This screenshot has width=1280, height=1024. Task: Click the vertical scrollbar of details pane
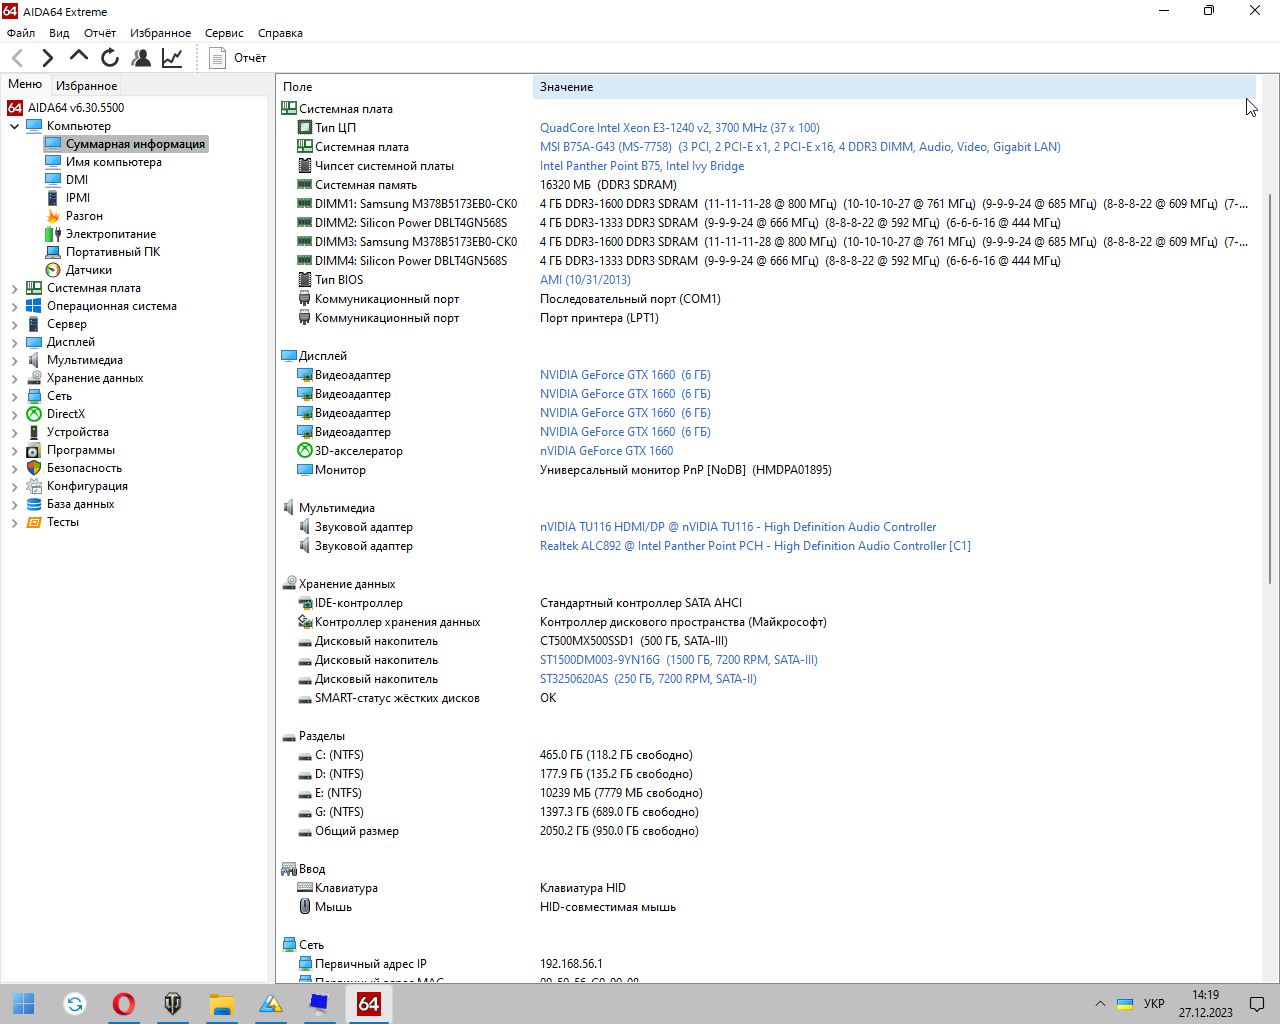pos(1271,390)
